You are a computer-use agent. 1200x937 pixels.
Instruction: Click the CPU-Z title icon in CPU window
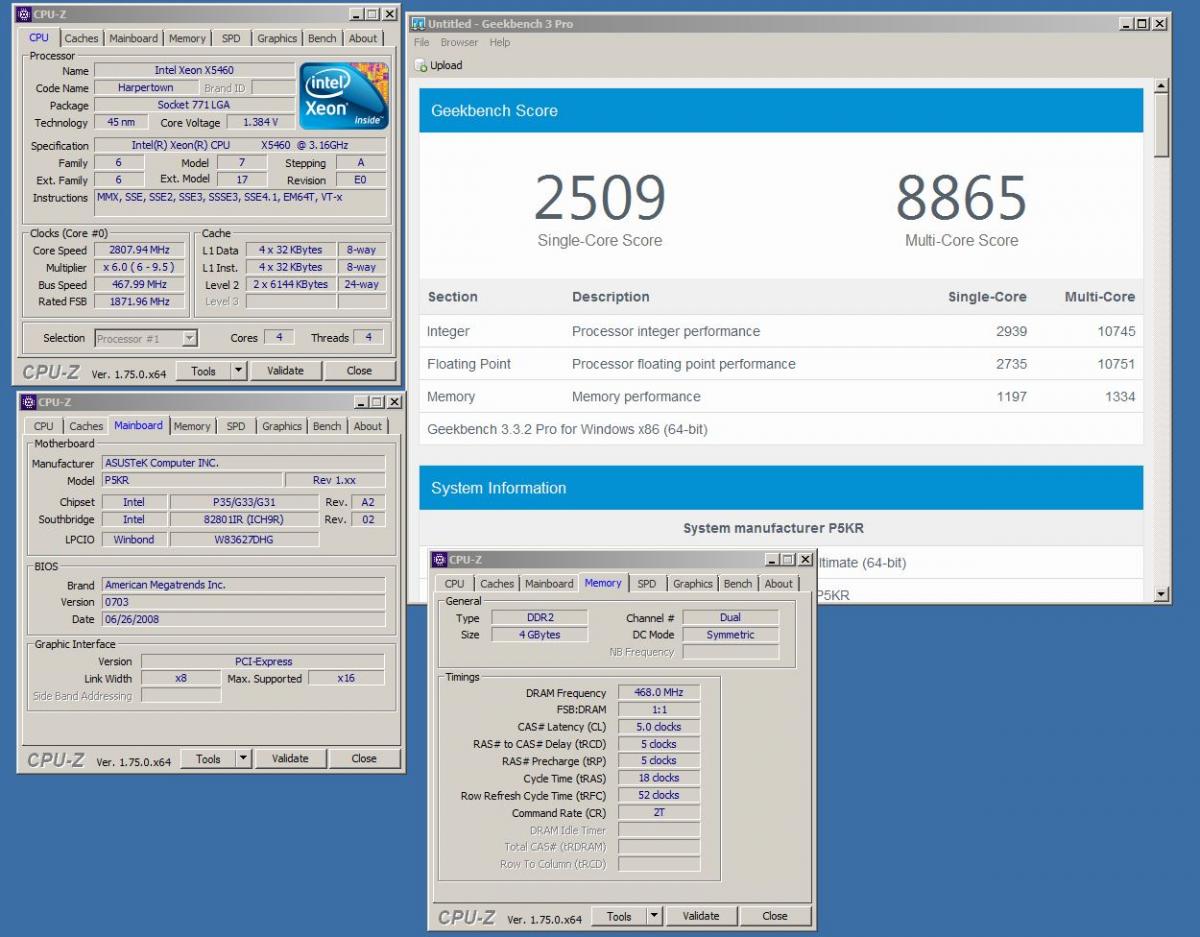coord(24,15)
